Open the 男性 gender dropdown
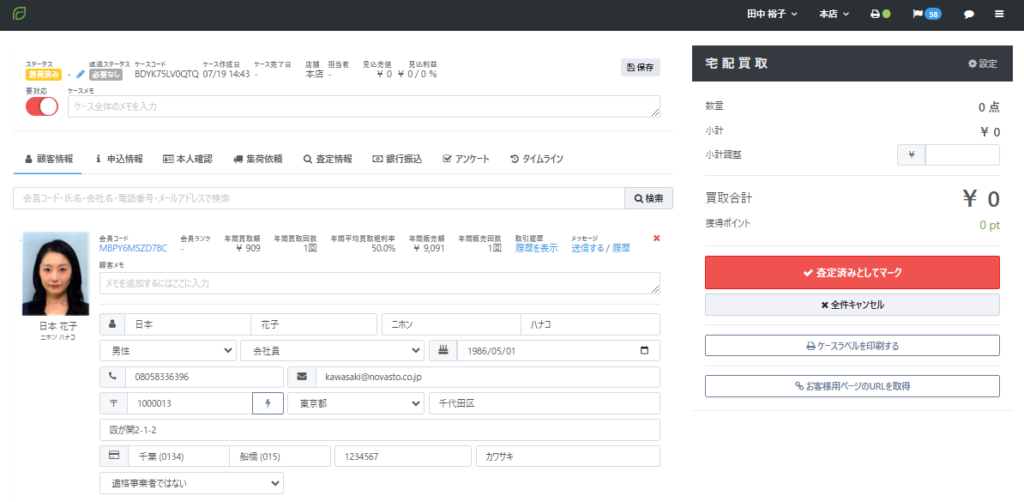1024x502 pixels. [168, 351]
